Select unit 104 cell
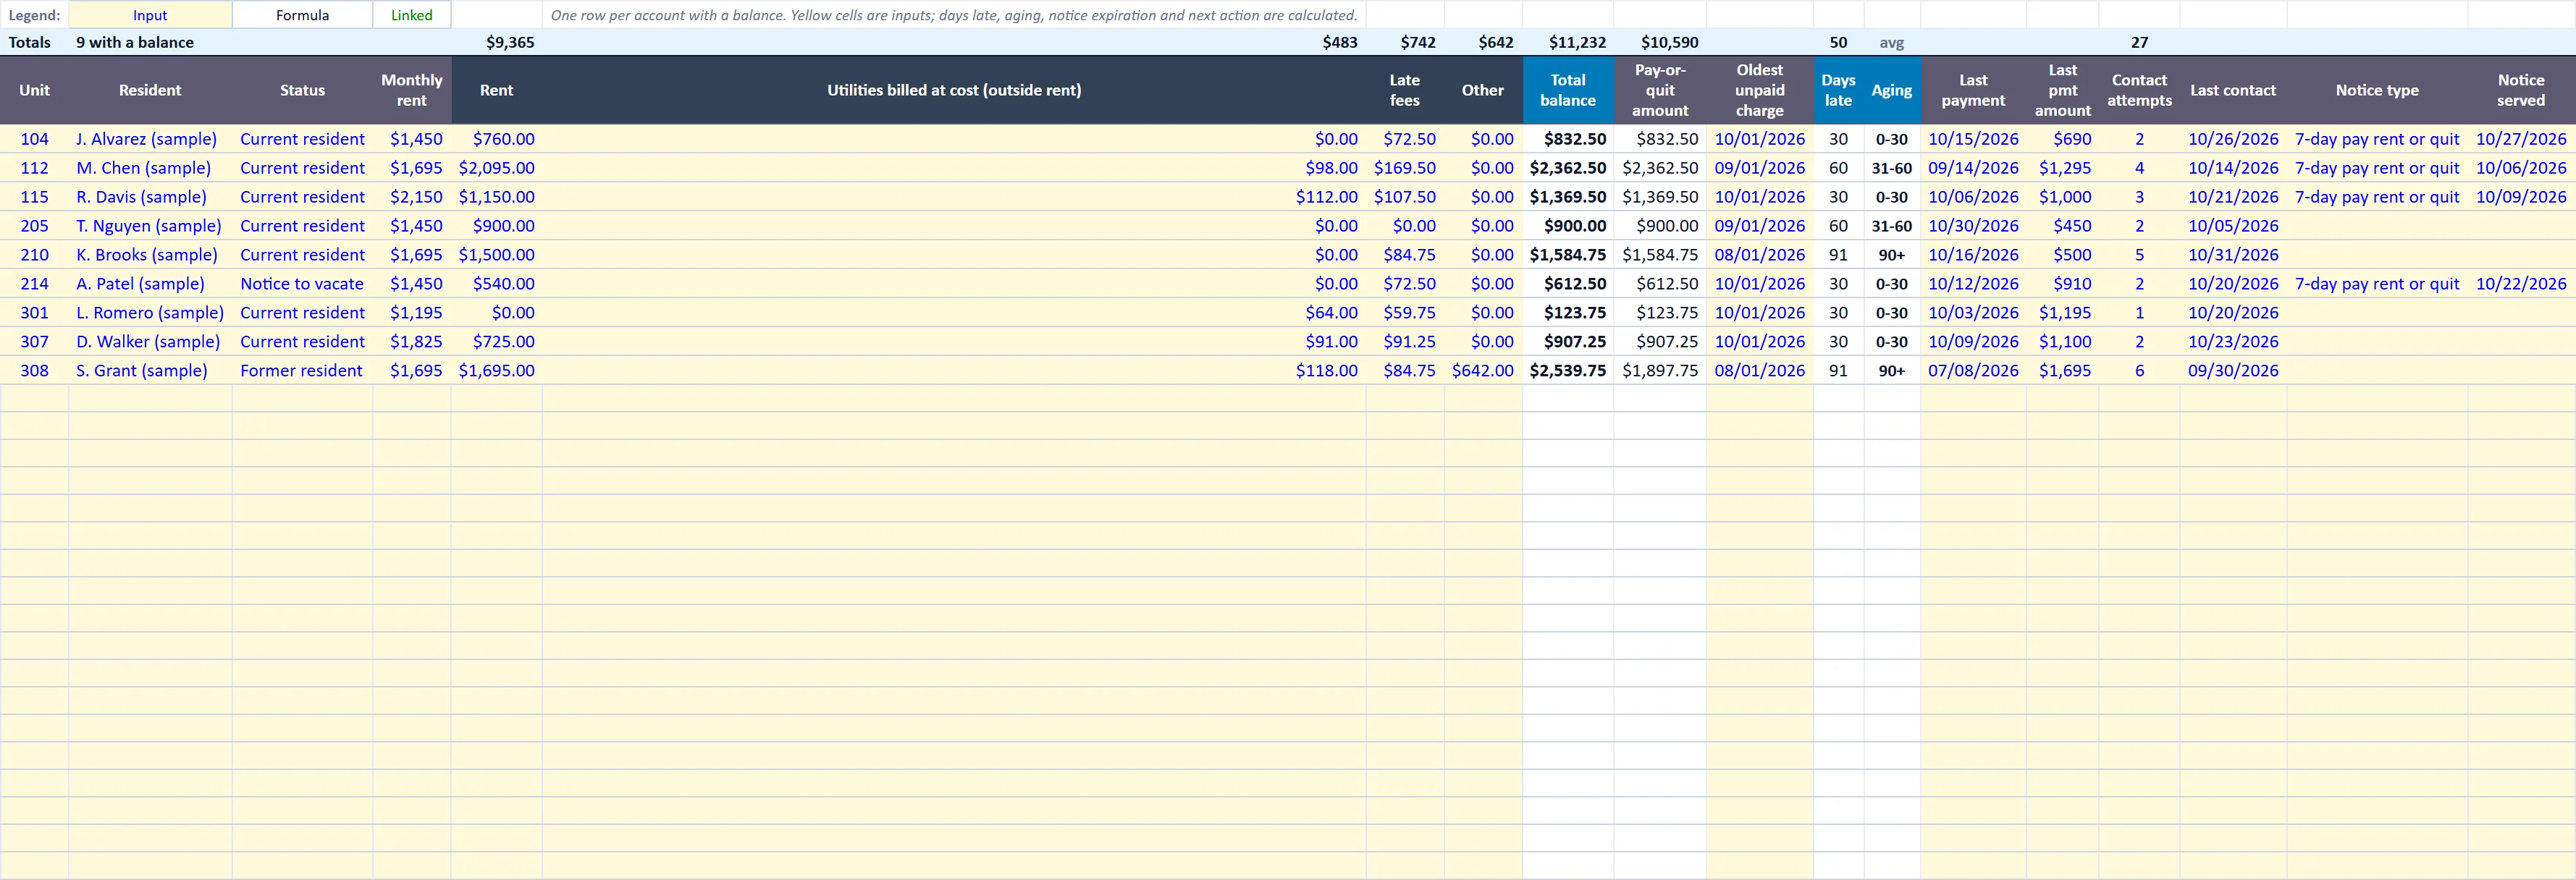The image size is (2576, 880). [34, 139]
